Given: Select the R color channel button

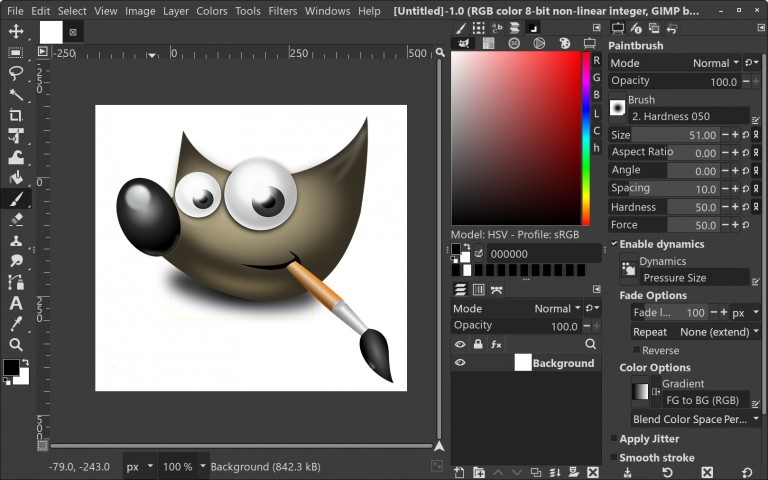Looking at the screenshot, I should (x=597, y=61).
